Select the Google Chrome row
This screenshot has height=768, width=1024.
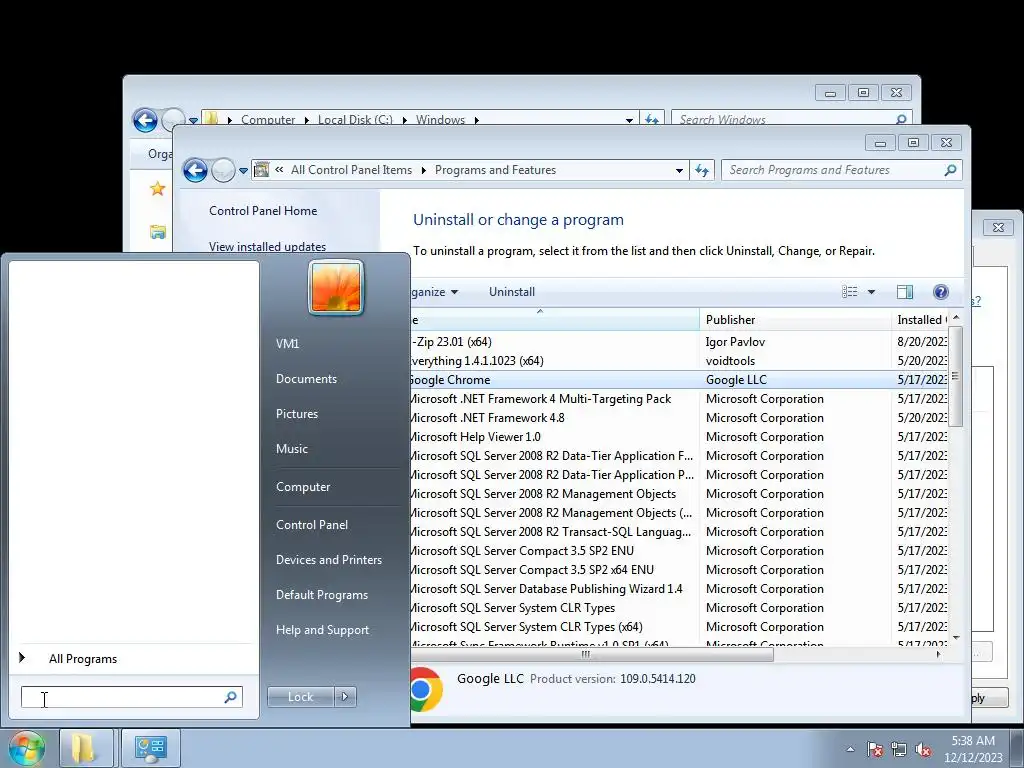click(x=679, y=379)
